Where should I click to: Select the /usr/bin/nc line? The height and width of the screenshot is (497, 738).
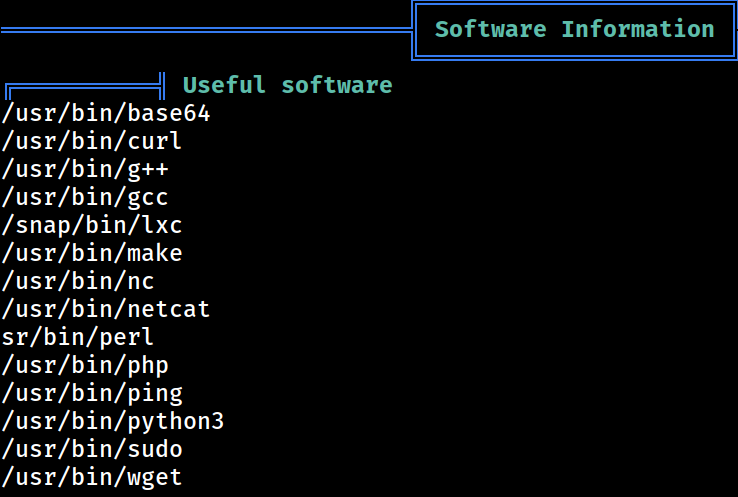pos(78,281)
